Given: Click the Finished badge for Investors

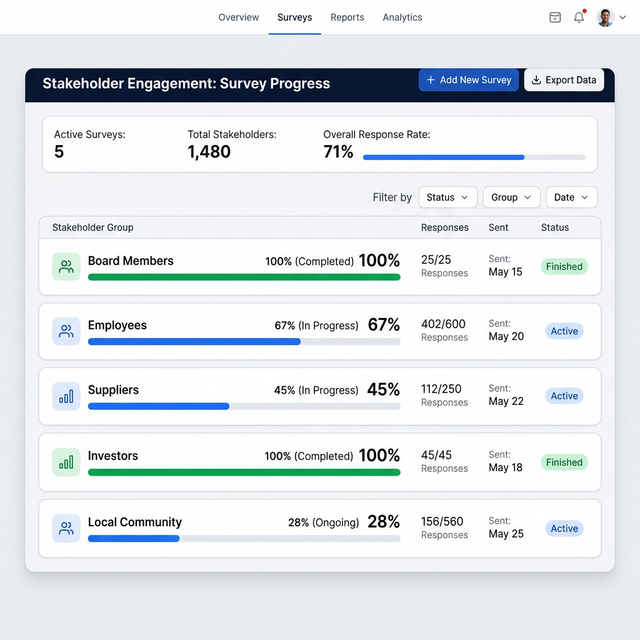Looking at the screenshot, I should [x=564, y=462].
